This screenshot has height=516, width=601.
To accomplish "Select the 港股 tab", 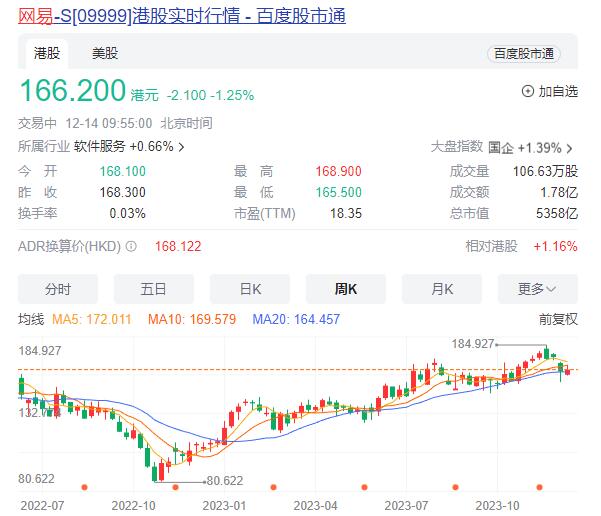I will [47, 53].
